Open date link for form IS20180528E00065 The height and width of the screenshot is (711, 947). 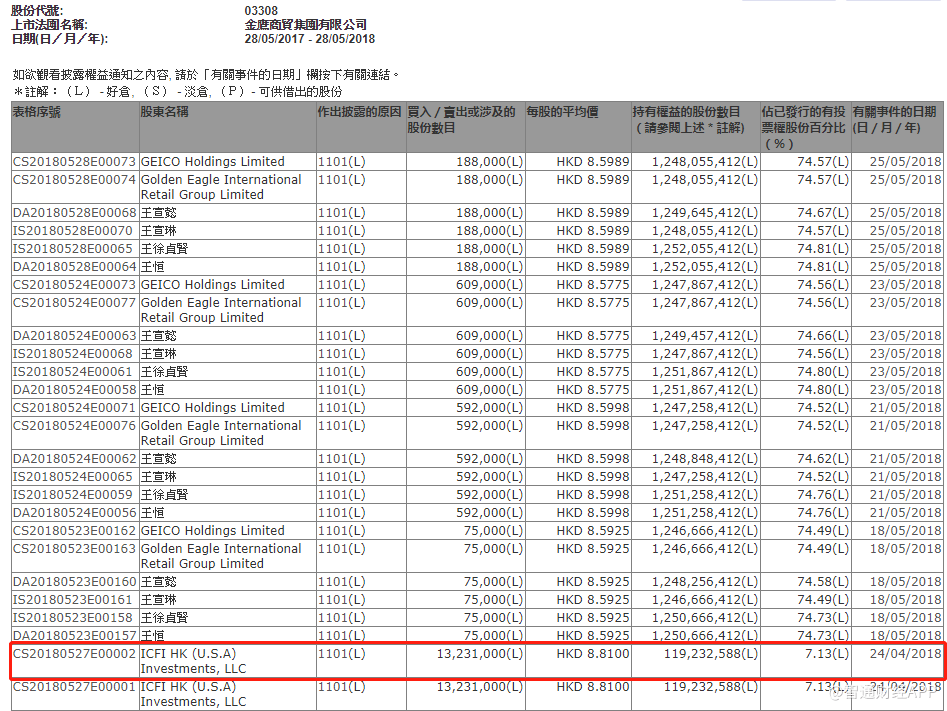click(905, 249)
